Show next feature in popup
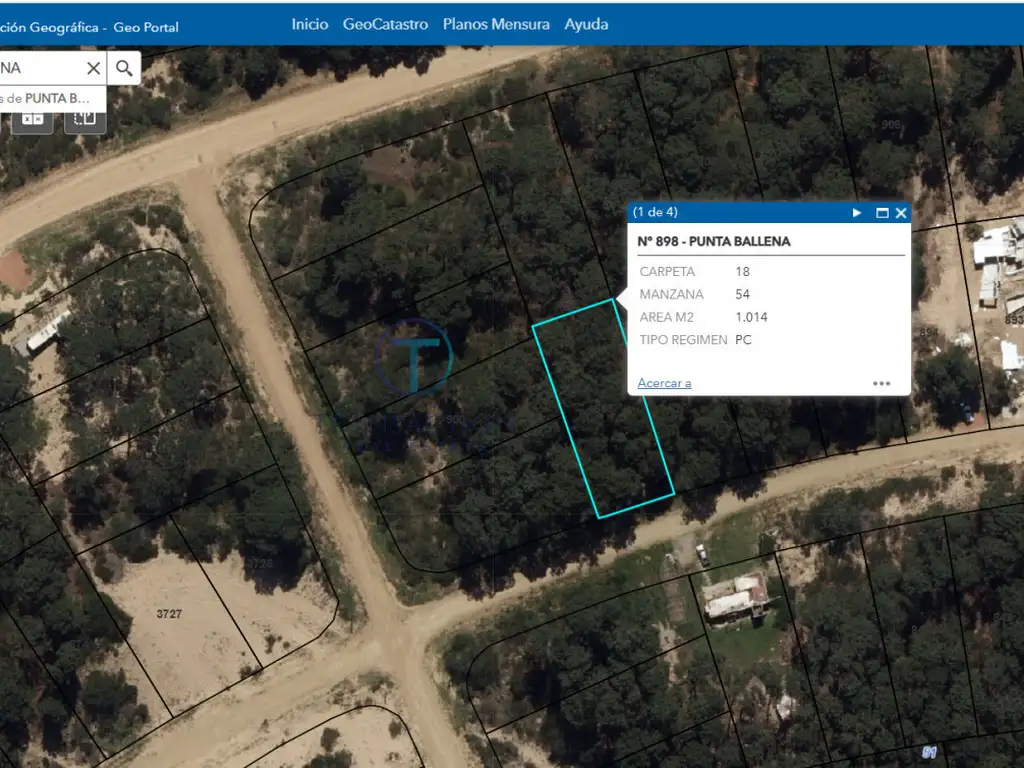This screenshot has height=768, width=1024. point(857,213)
